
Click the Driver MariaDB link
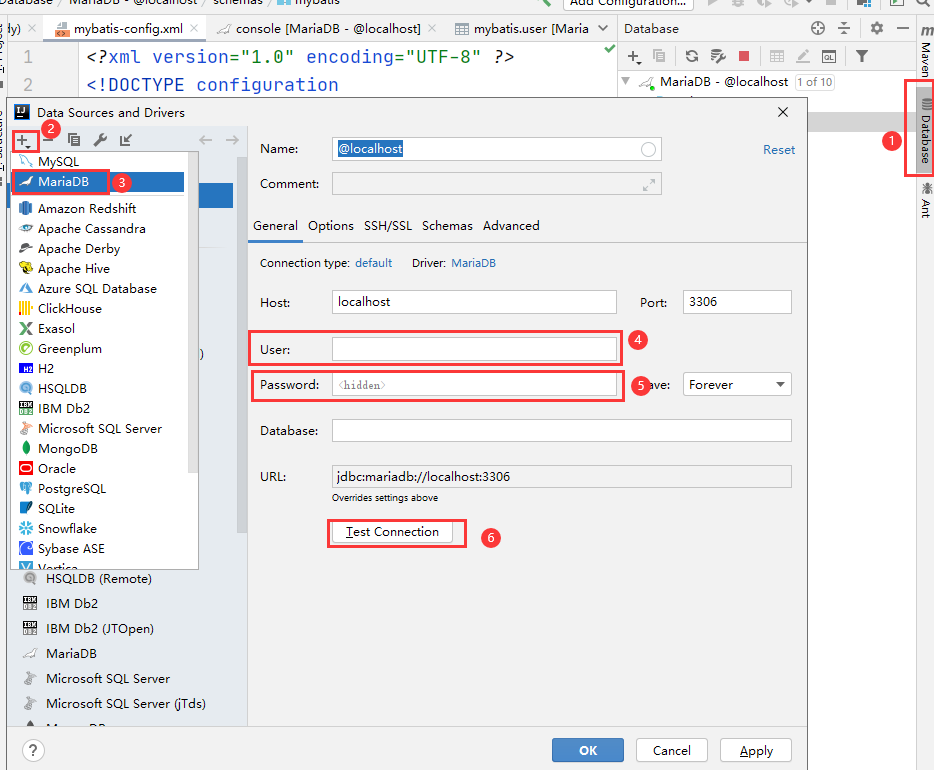coord(474,263)
